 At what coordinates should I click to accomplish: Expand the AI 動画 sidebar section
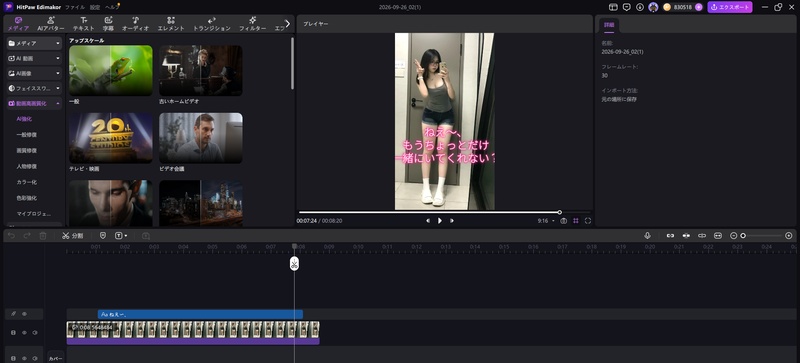(x=34, y=58)
